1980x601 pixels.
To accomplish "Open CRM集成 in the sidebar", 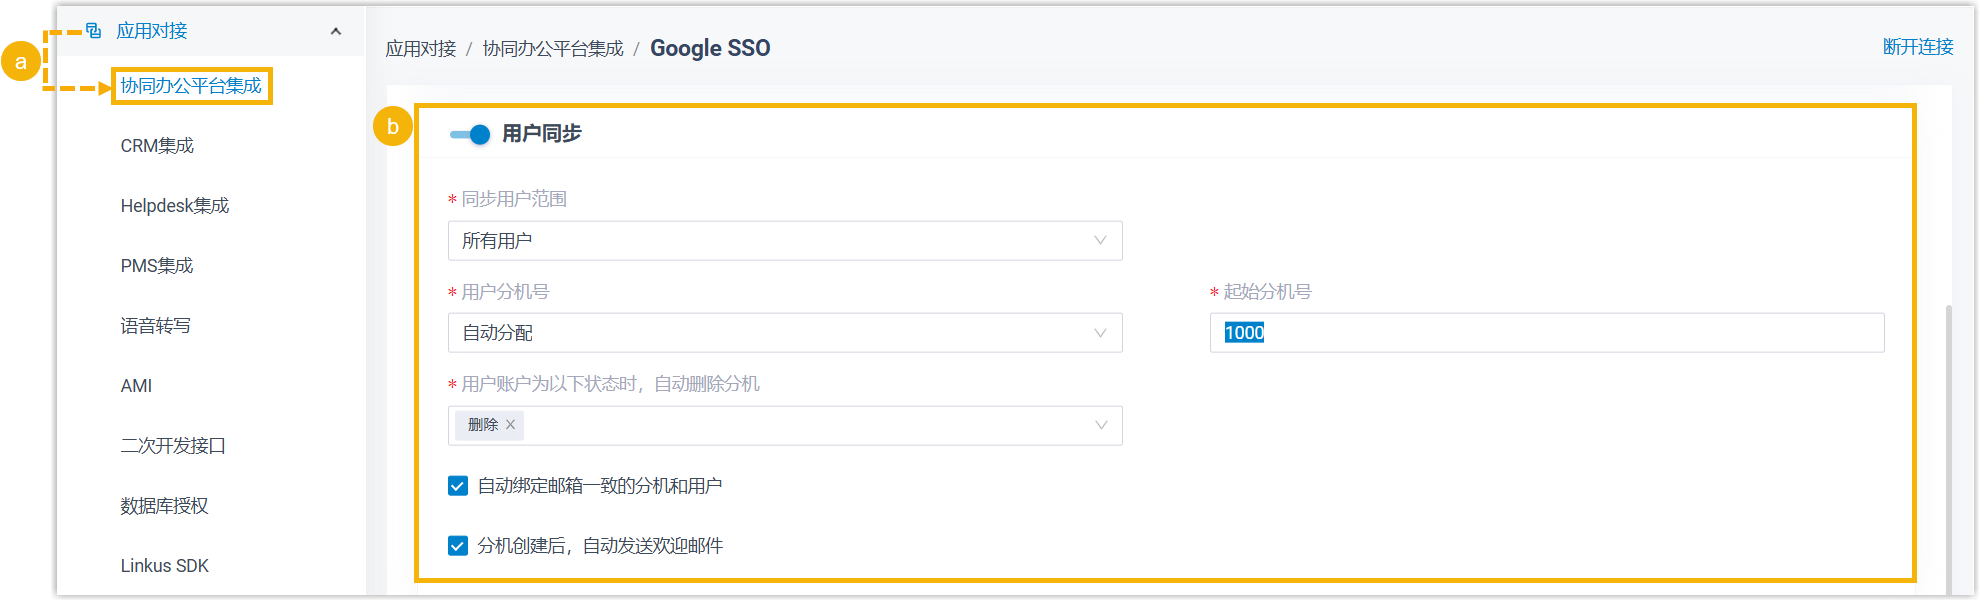I will click(157, 146).
